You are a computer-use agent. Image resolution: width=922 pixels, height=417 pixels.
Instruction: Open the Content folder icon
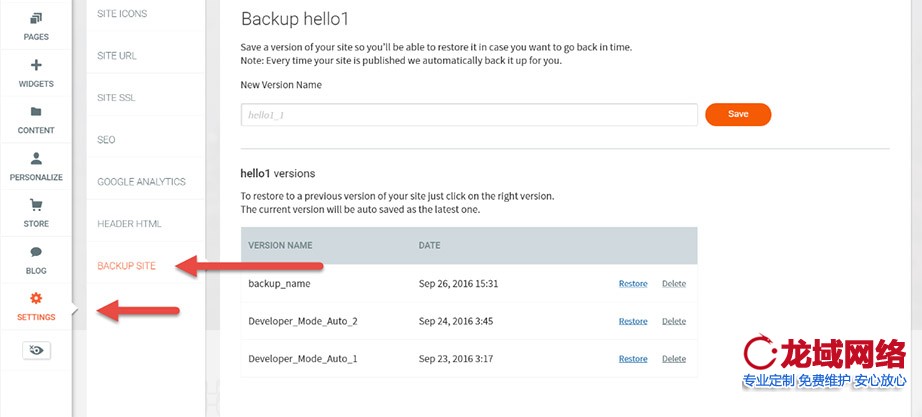[36, 112]
